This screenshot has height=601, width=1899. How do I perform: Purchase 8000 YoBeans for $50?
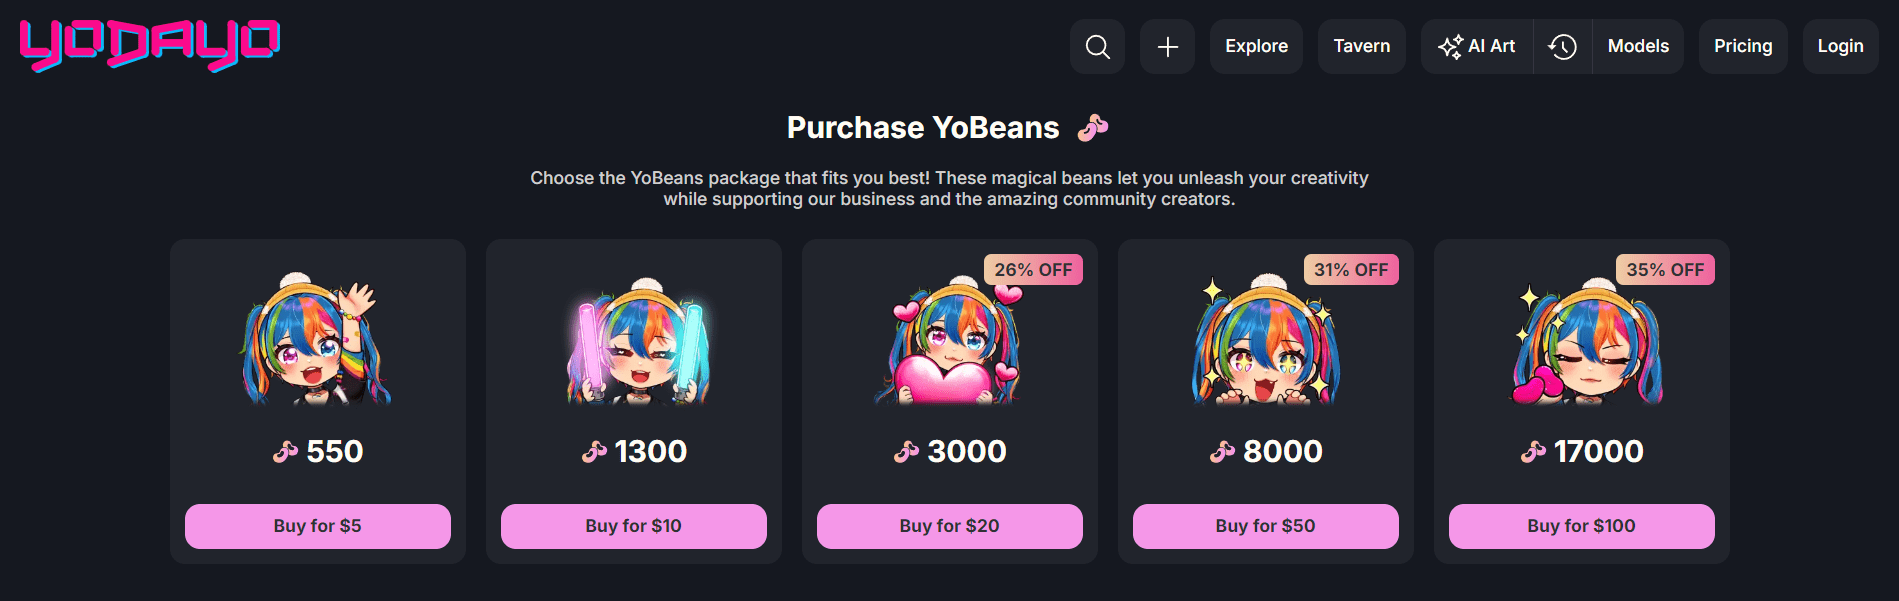[1265, 525]
